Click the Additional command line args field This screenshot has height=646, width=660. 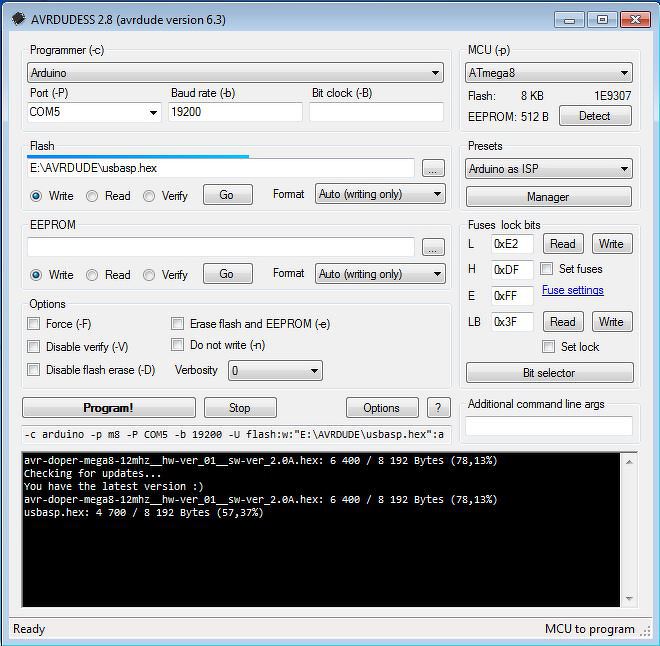click(x=548, y=426)
